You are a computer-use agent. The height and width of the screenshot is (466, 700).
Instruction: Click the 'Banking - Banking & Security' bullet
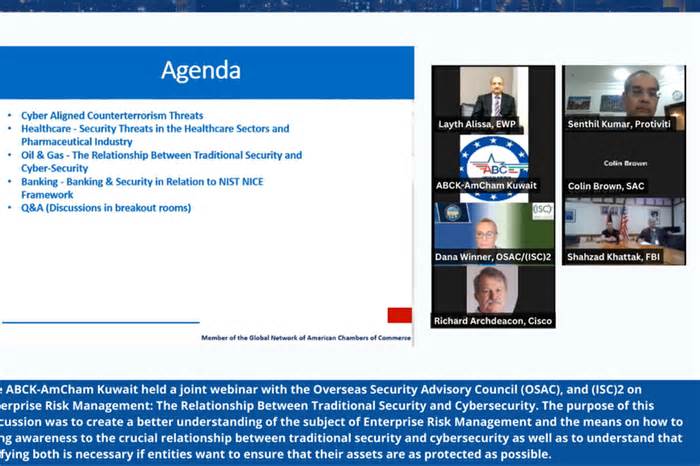pyautogui.click(x=142, y=188)
